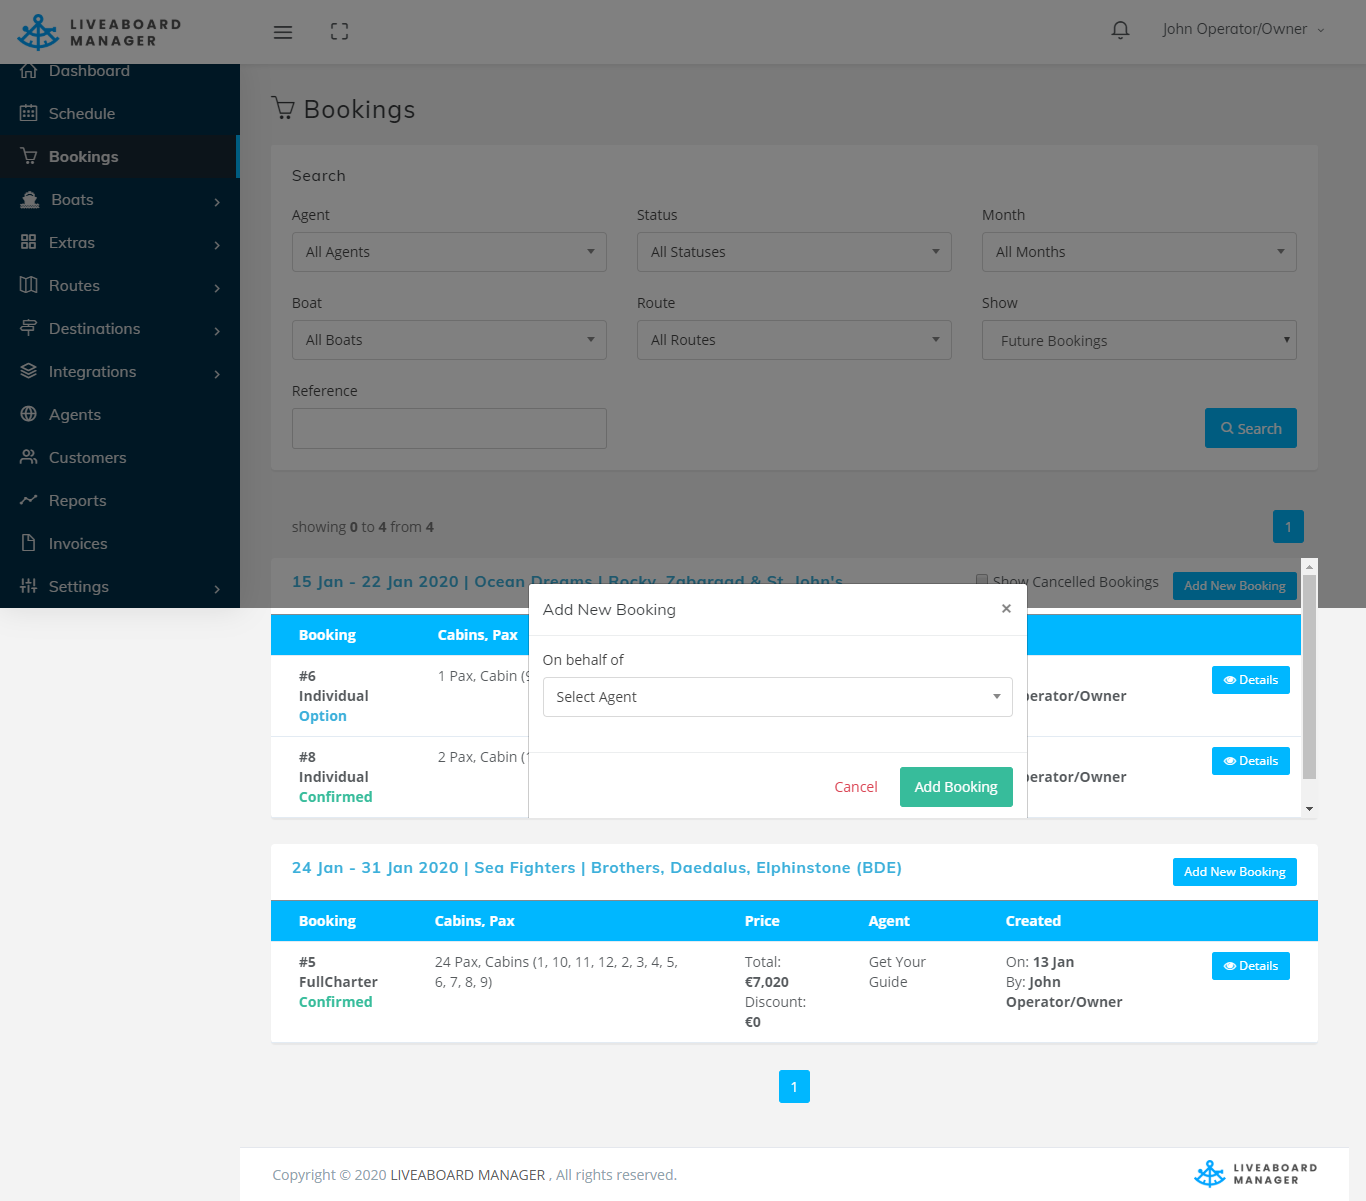View details of booking #6
The image size is (1366, 1201).
1250,680
